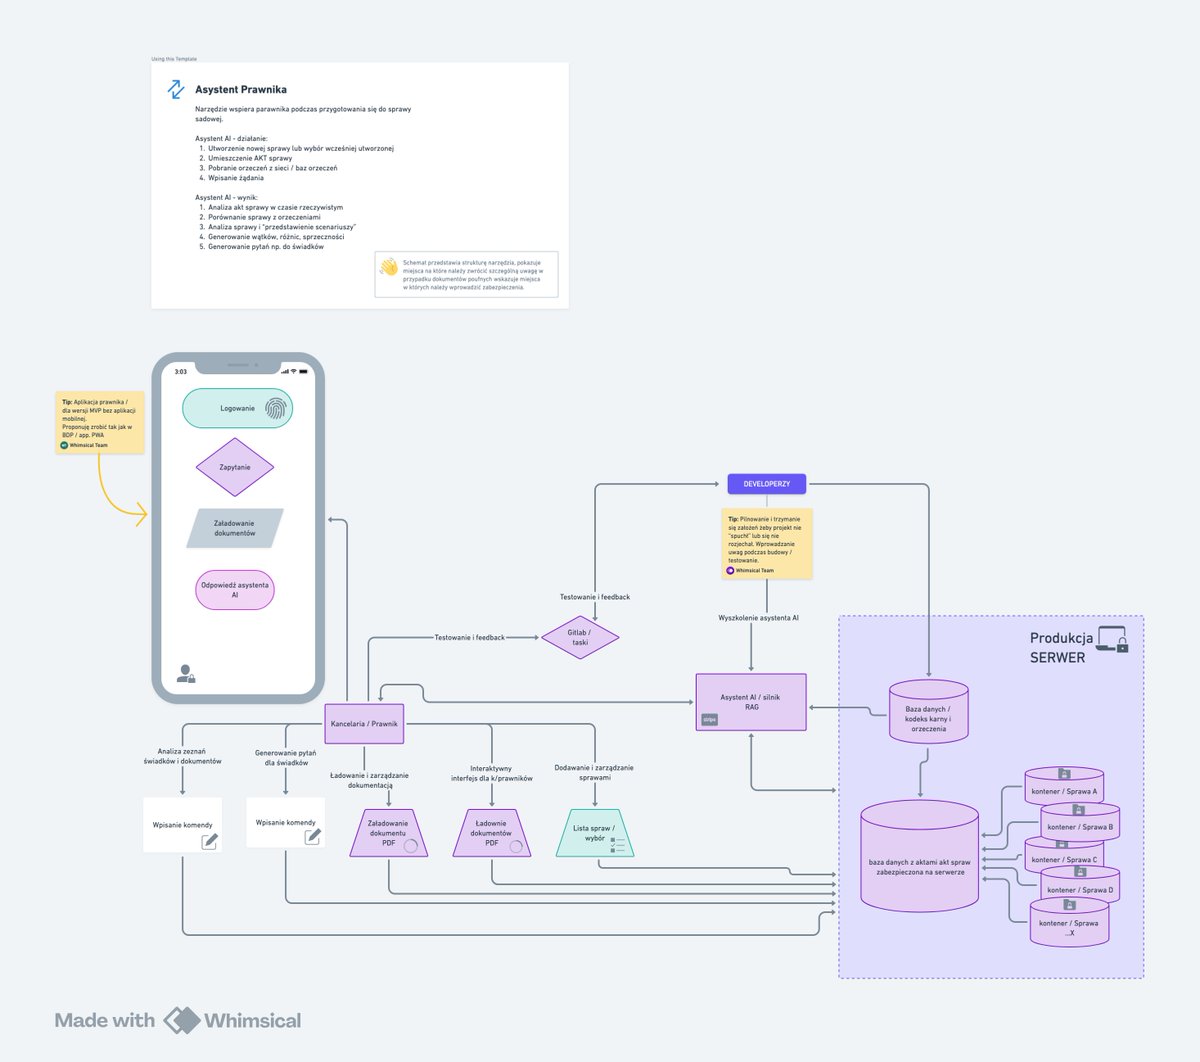Click the yellow Aplikacja prawnika tip note
The image size is (1200, 1062).
tap(100, 423)
